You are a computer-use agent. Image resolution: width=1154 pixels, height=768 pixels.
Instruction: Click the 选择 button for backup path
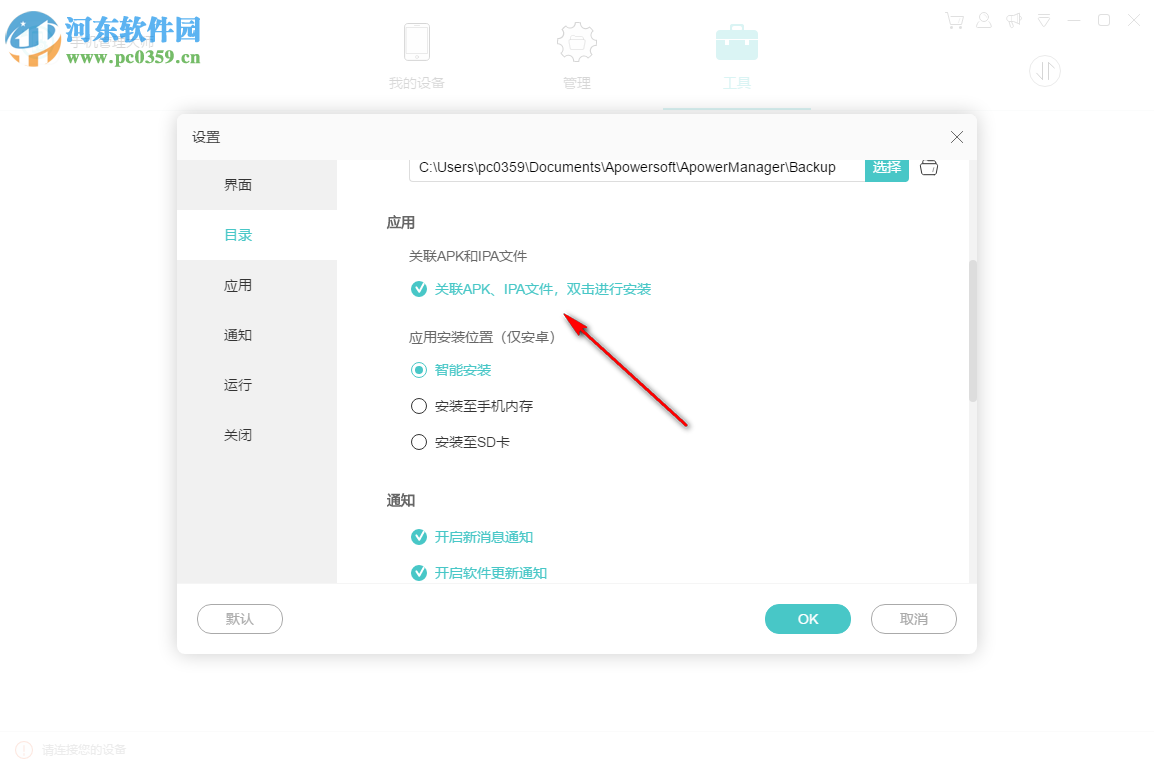coord(886,168)
